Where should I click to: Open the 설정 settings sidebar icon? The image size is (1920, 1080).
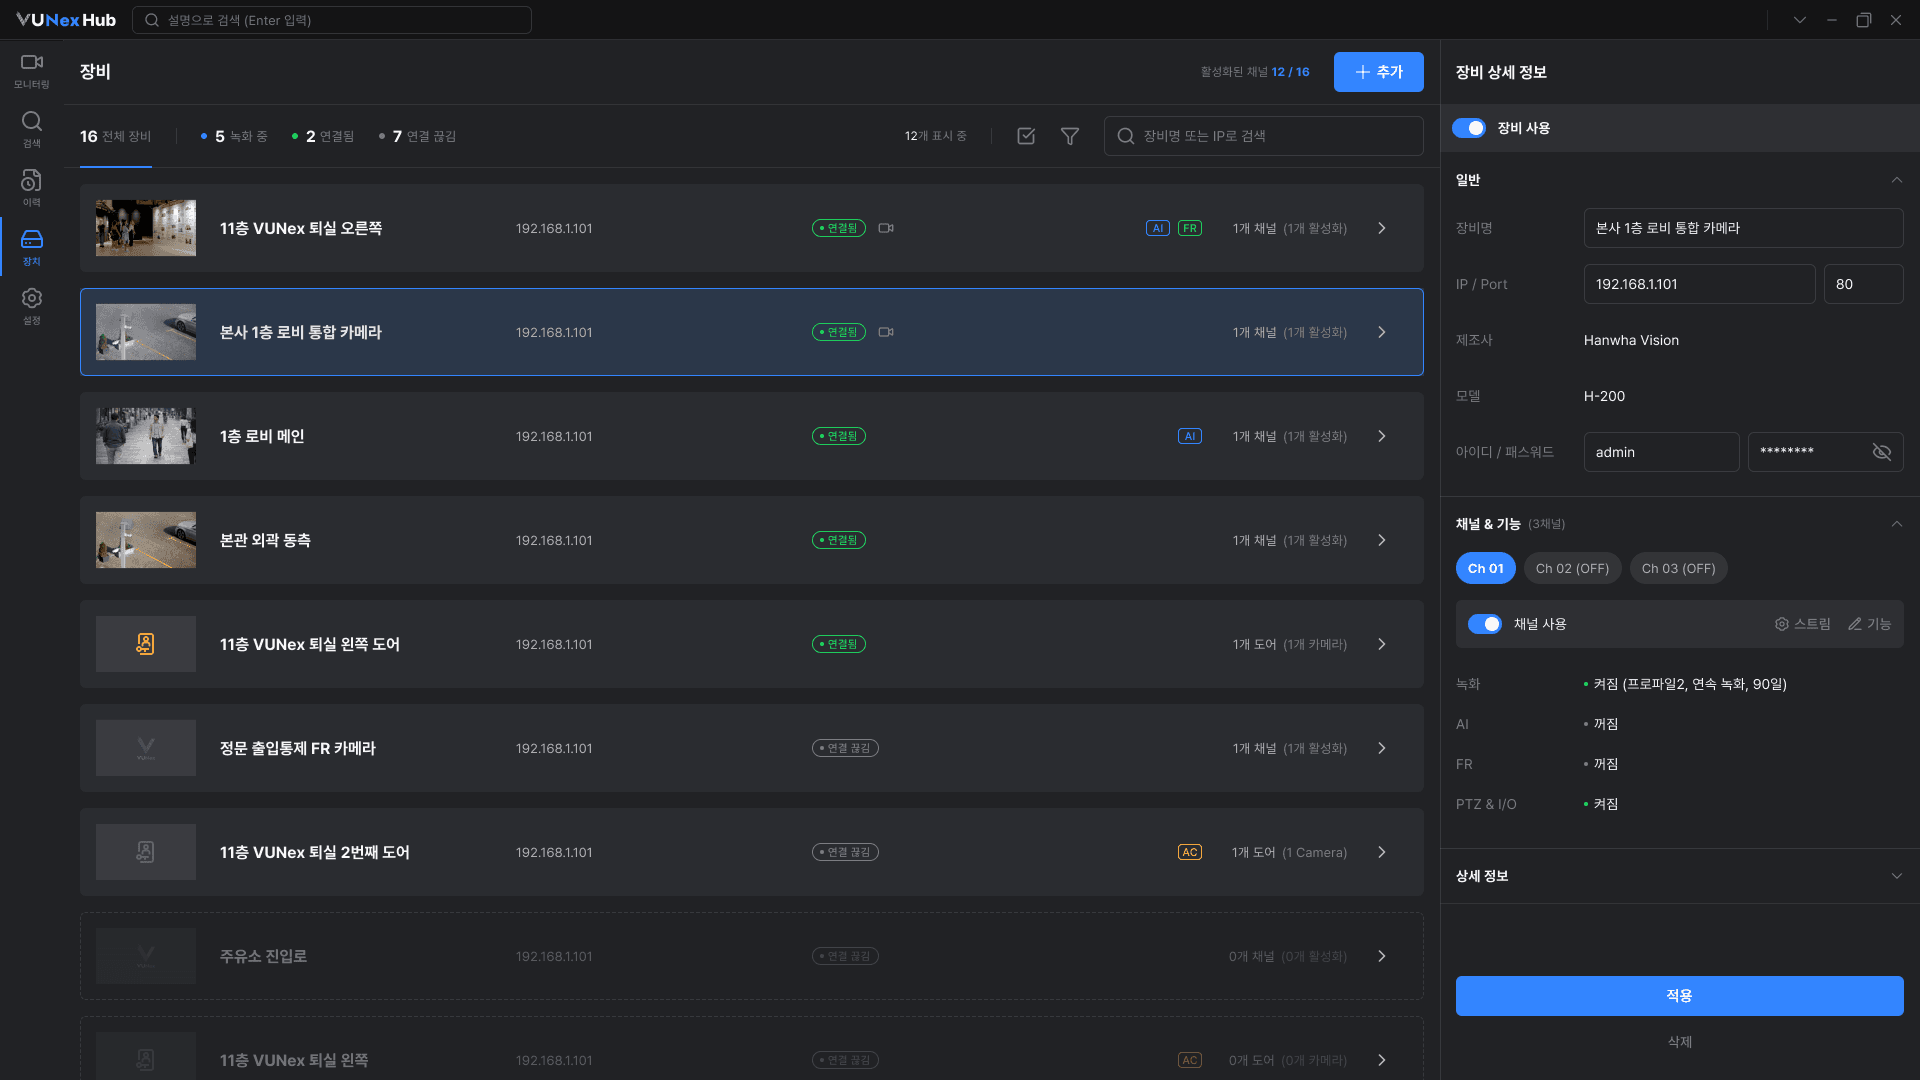coord(32,307)
